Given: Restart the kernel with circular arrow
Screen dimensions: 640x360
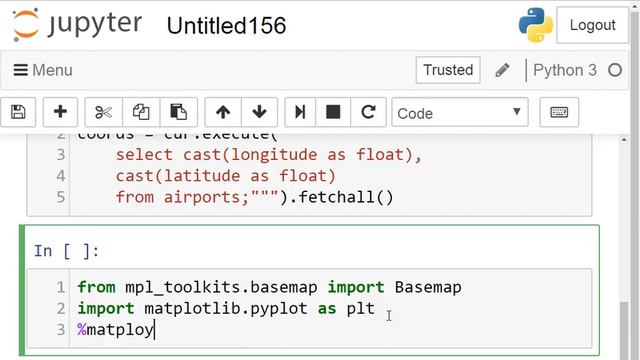Looking at the screenshot, I should coord(368,112).
